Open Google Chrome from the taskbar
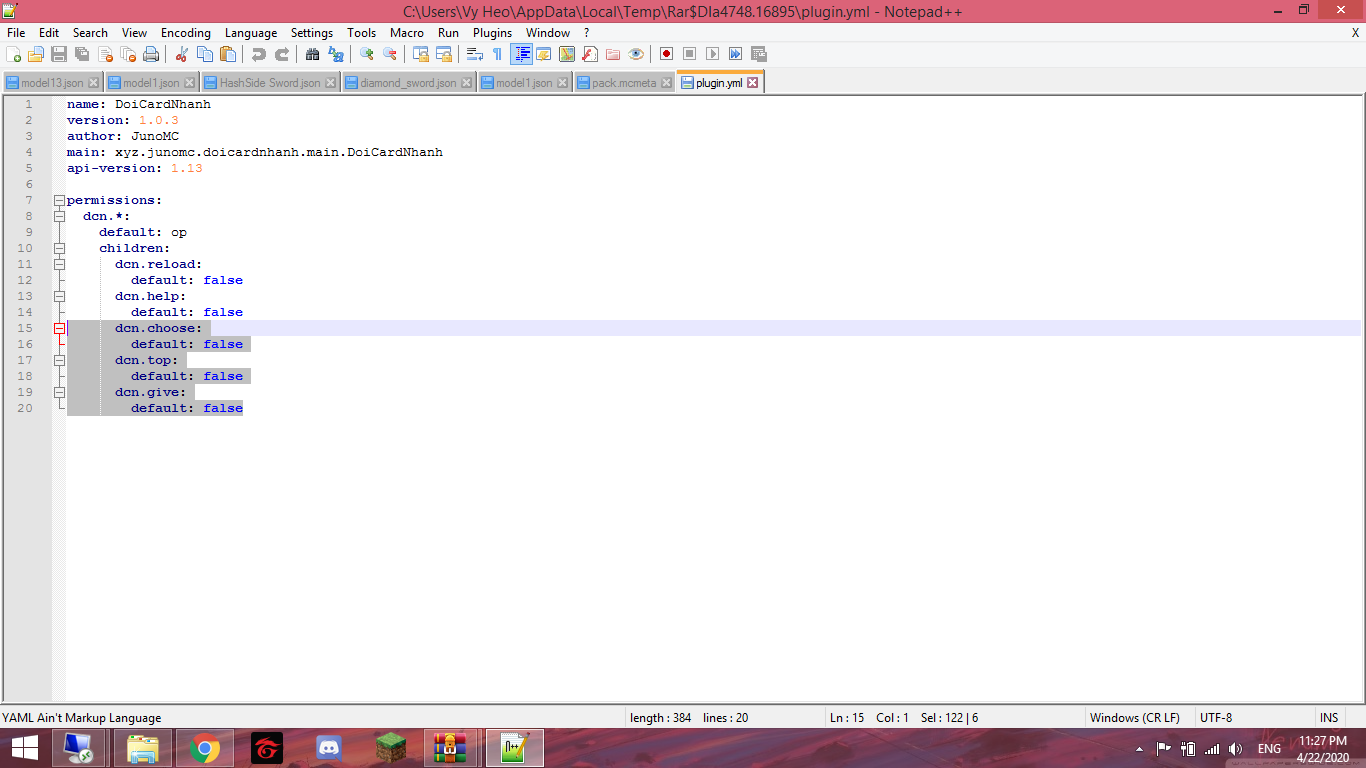This screenshot has height=768, width=1366. (206, 748)
